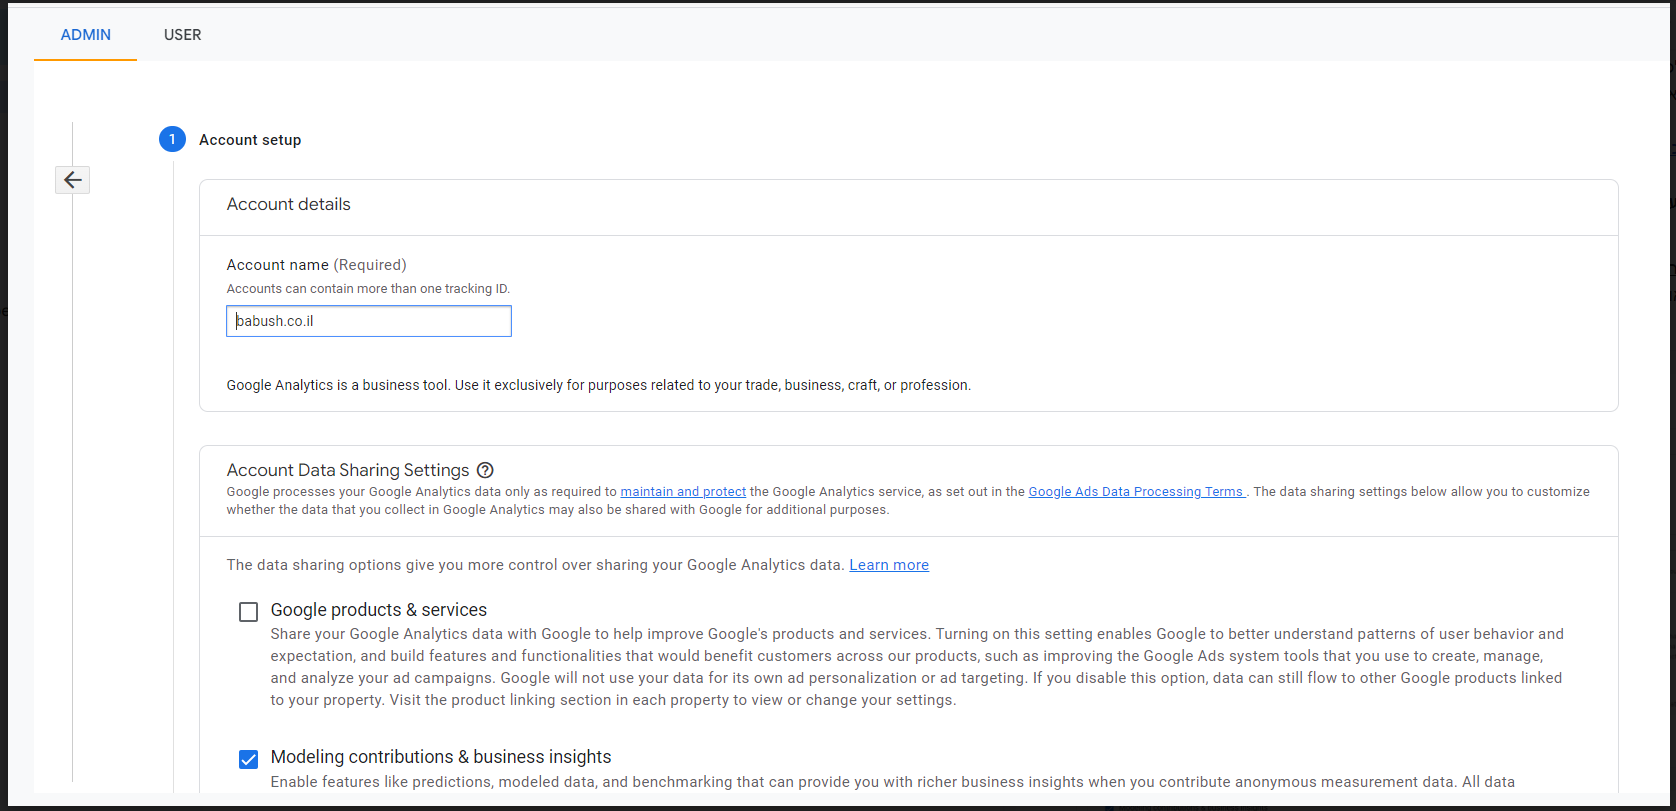
Task: Switch to the USER tab
Action: [x=183, y=35]
